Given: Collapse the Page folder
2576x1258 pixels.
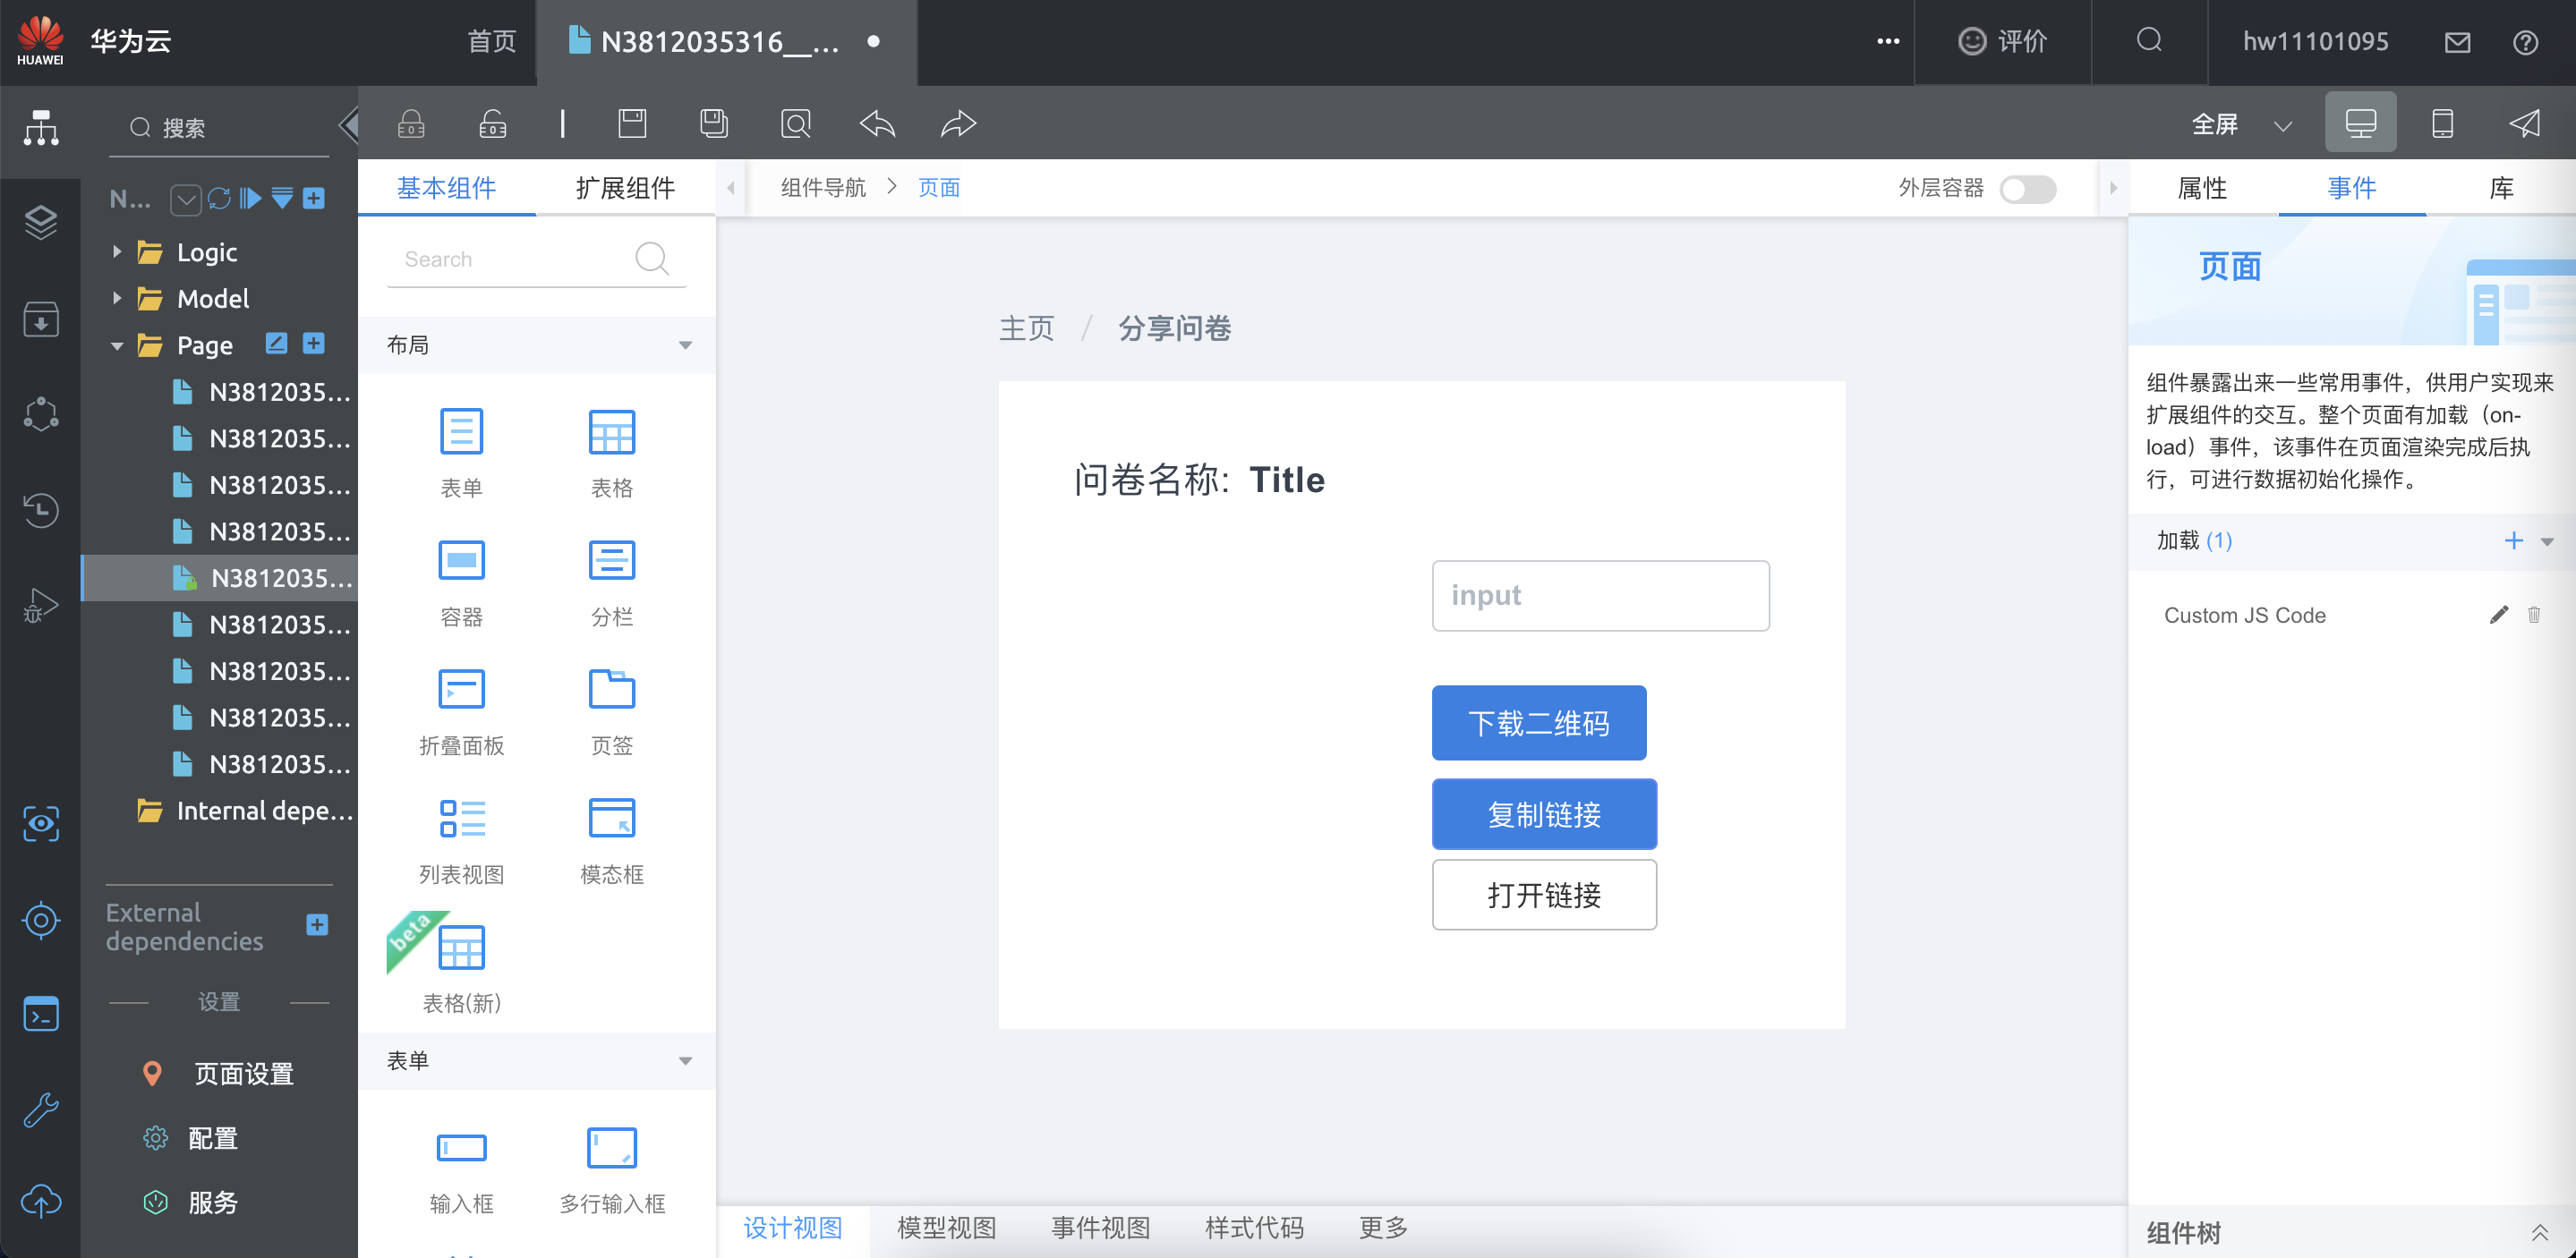Looking at the screenshot, I should pyautogui.click(x=117, y=346).
